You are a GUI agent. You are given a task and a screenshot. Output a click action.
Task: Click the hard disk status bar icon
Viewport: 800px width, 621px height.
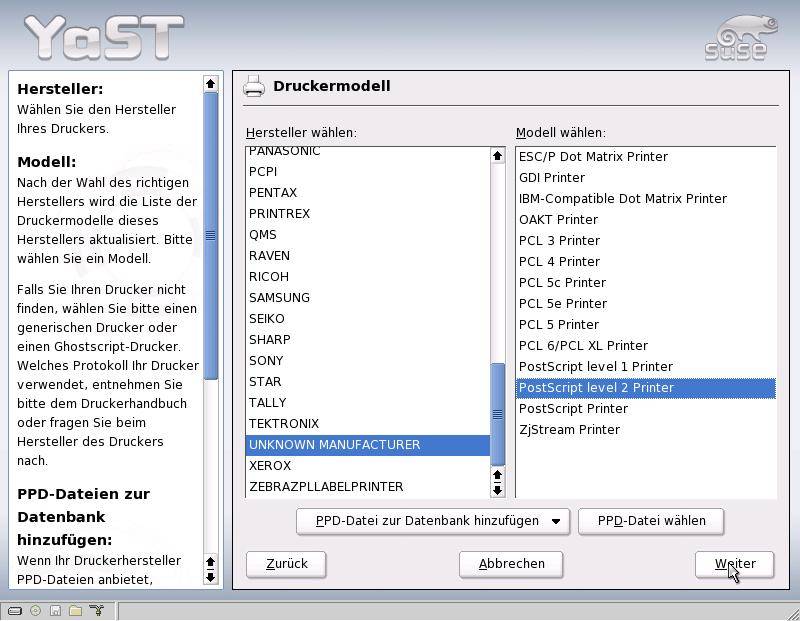tap(15, 610)
